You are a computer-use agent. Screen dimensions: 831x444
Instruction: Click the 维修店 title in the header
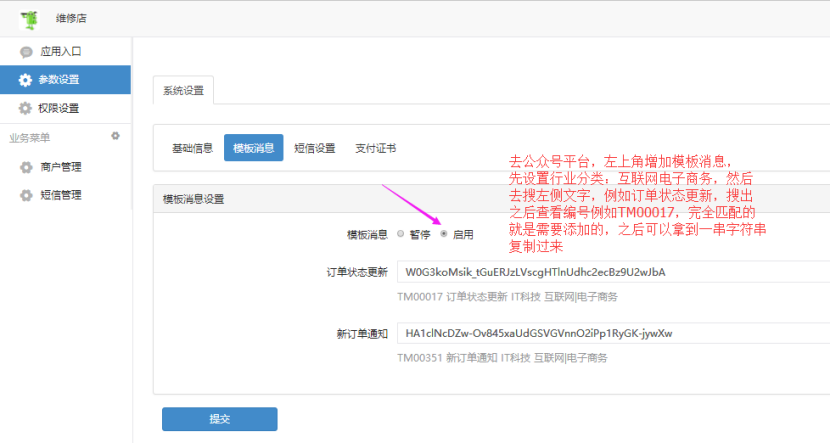(71, 19)
